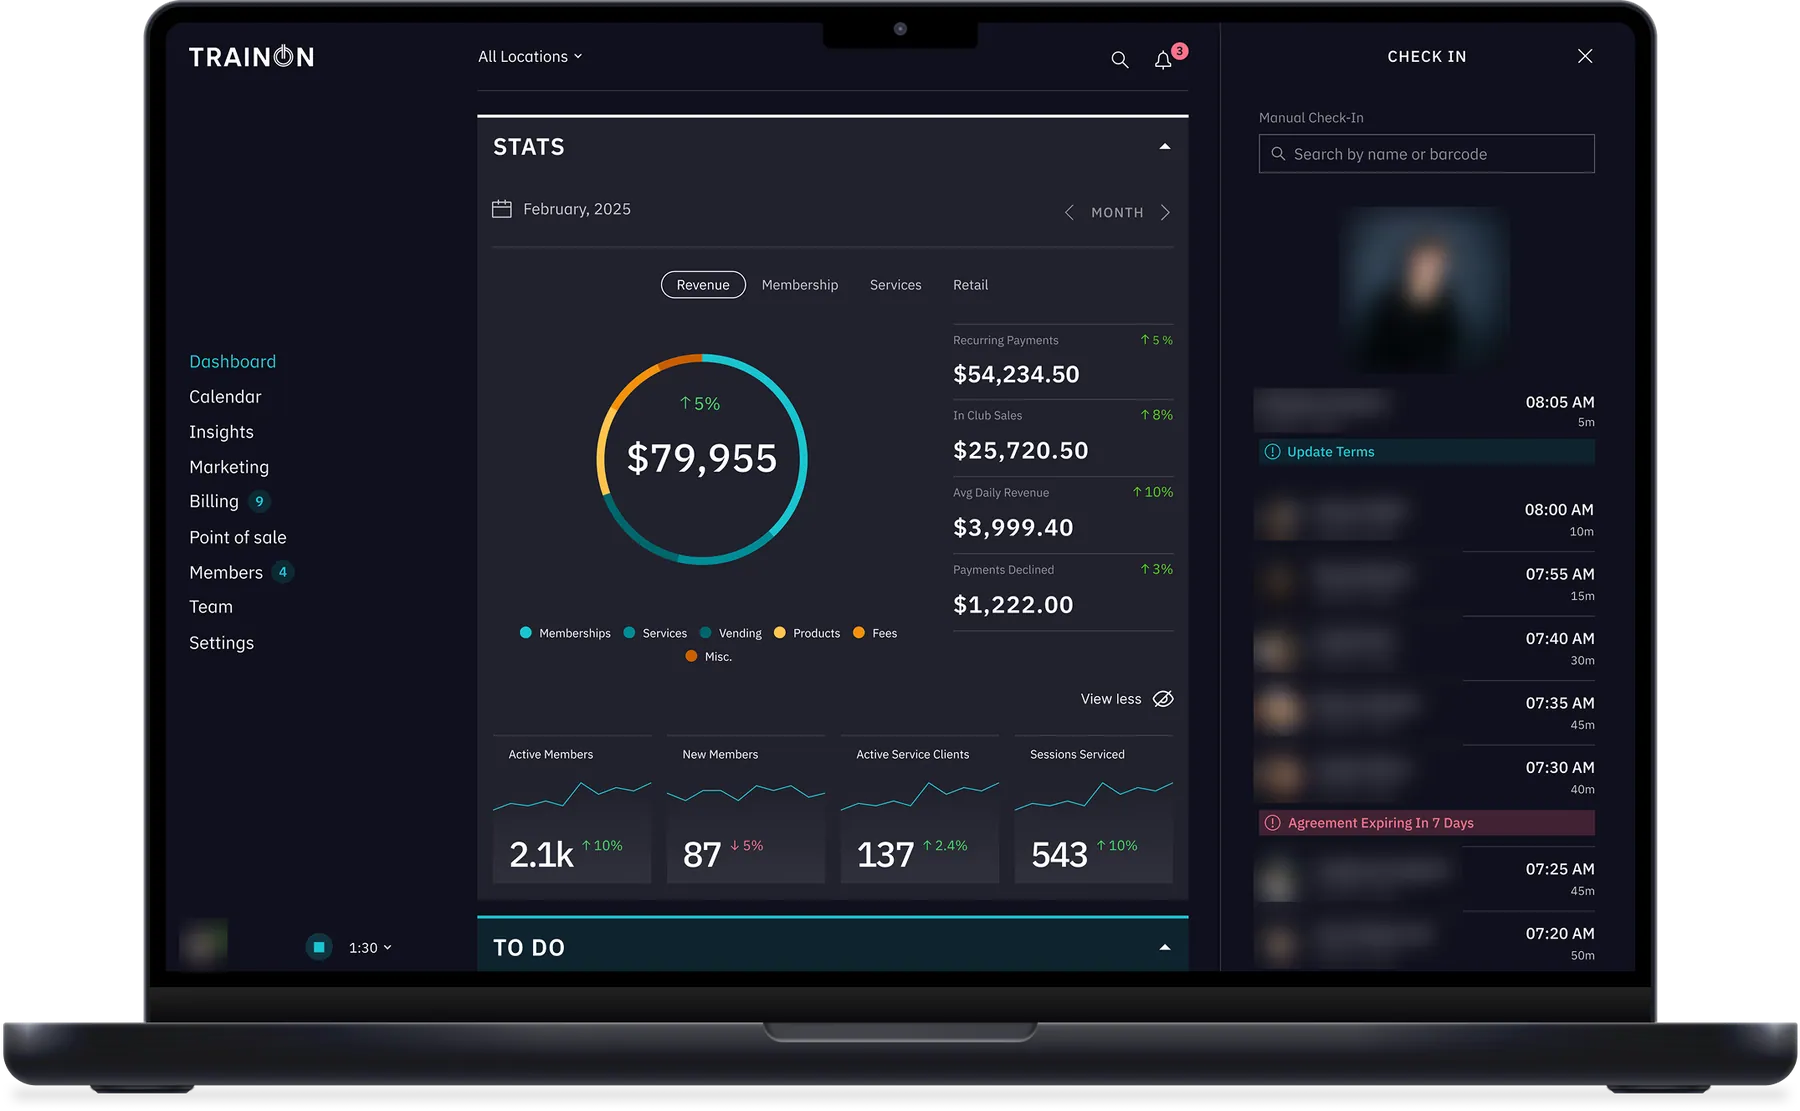Switch to the Services tab
The width and height of the screenshot is (1800, 1111).
click(x=896, y=285)
